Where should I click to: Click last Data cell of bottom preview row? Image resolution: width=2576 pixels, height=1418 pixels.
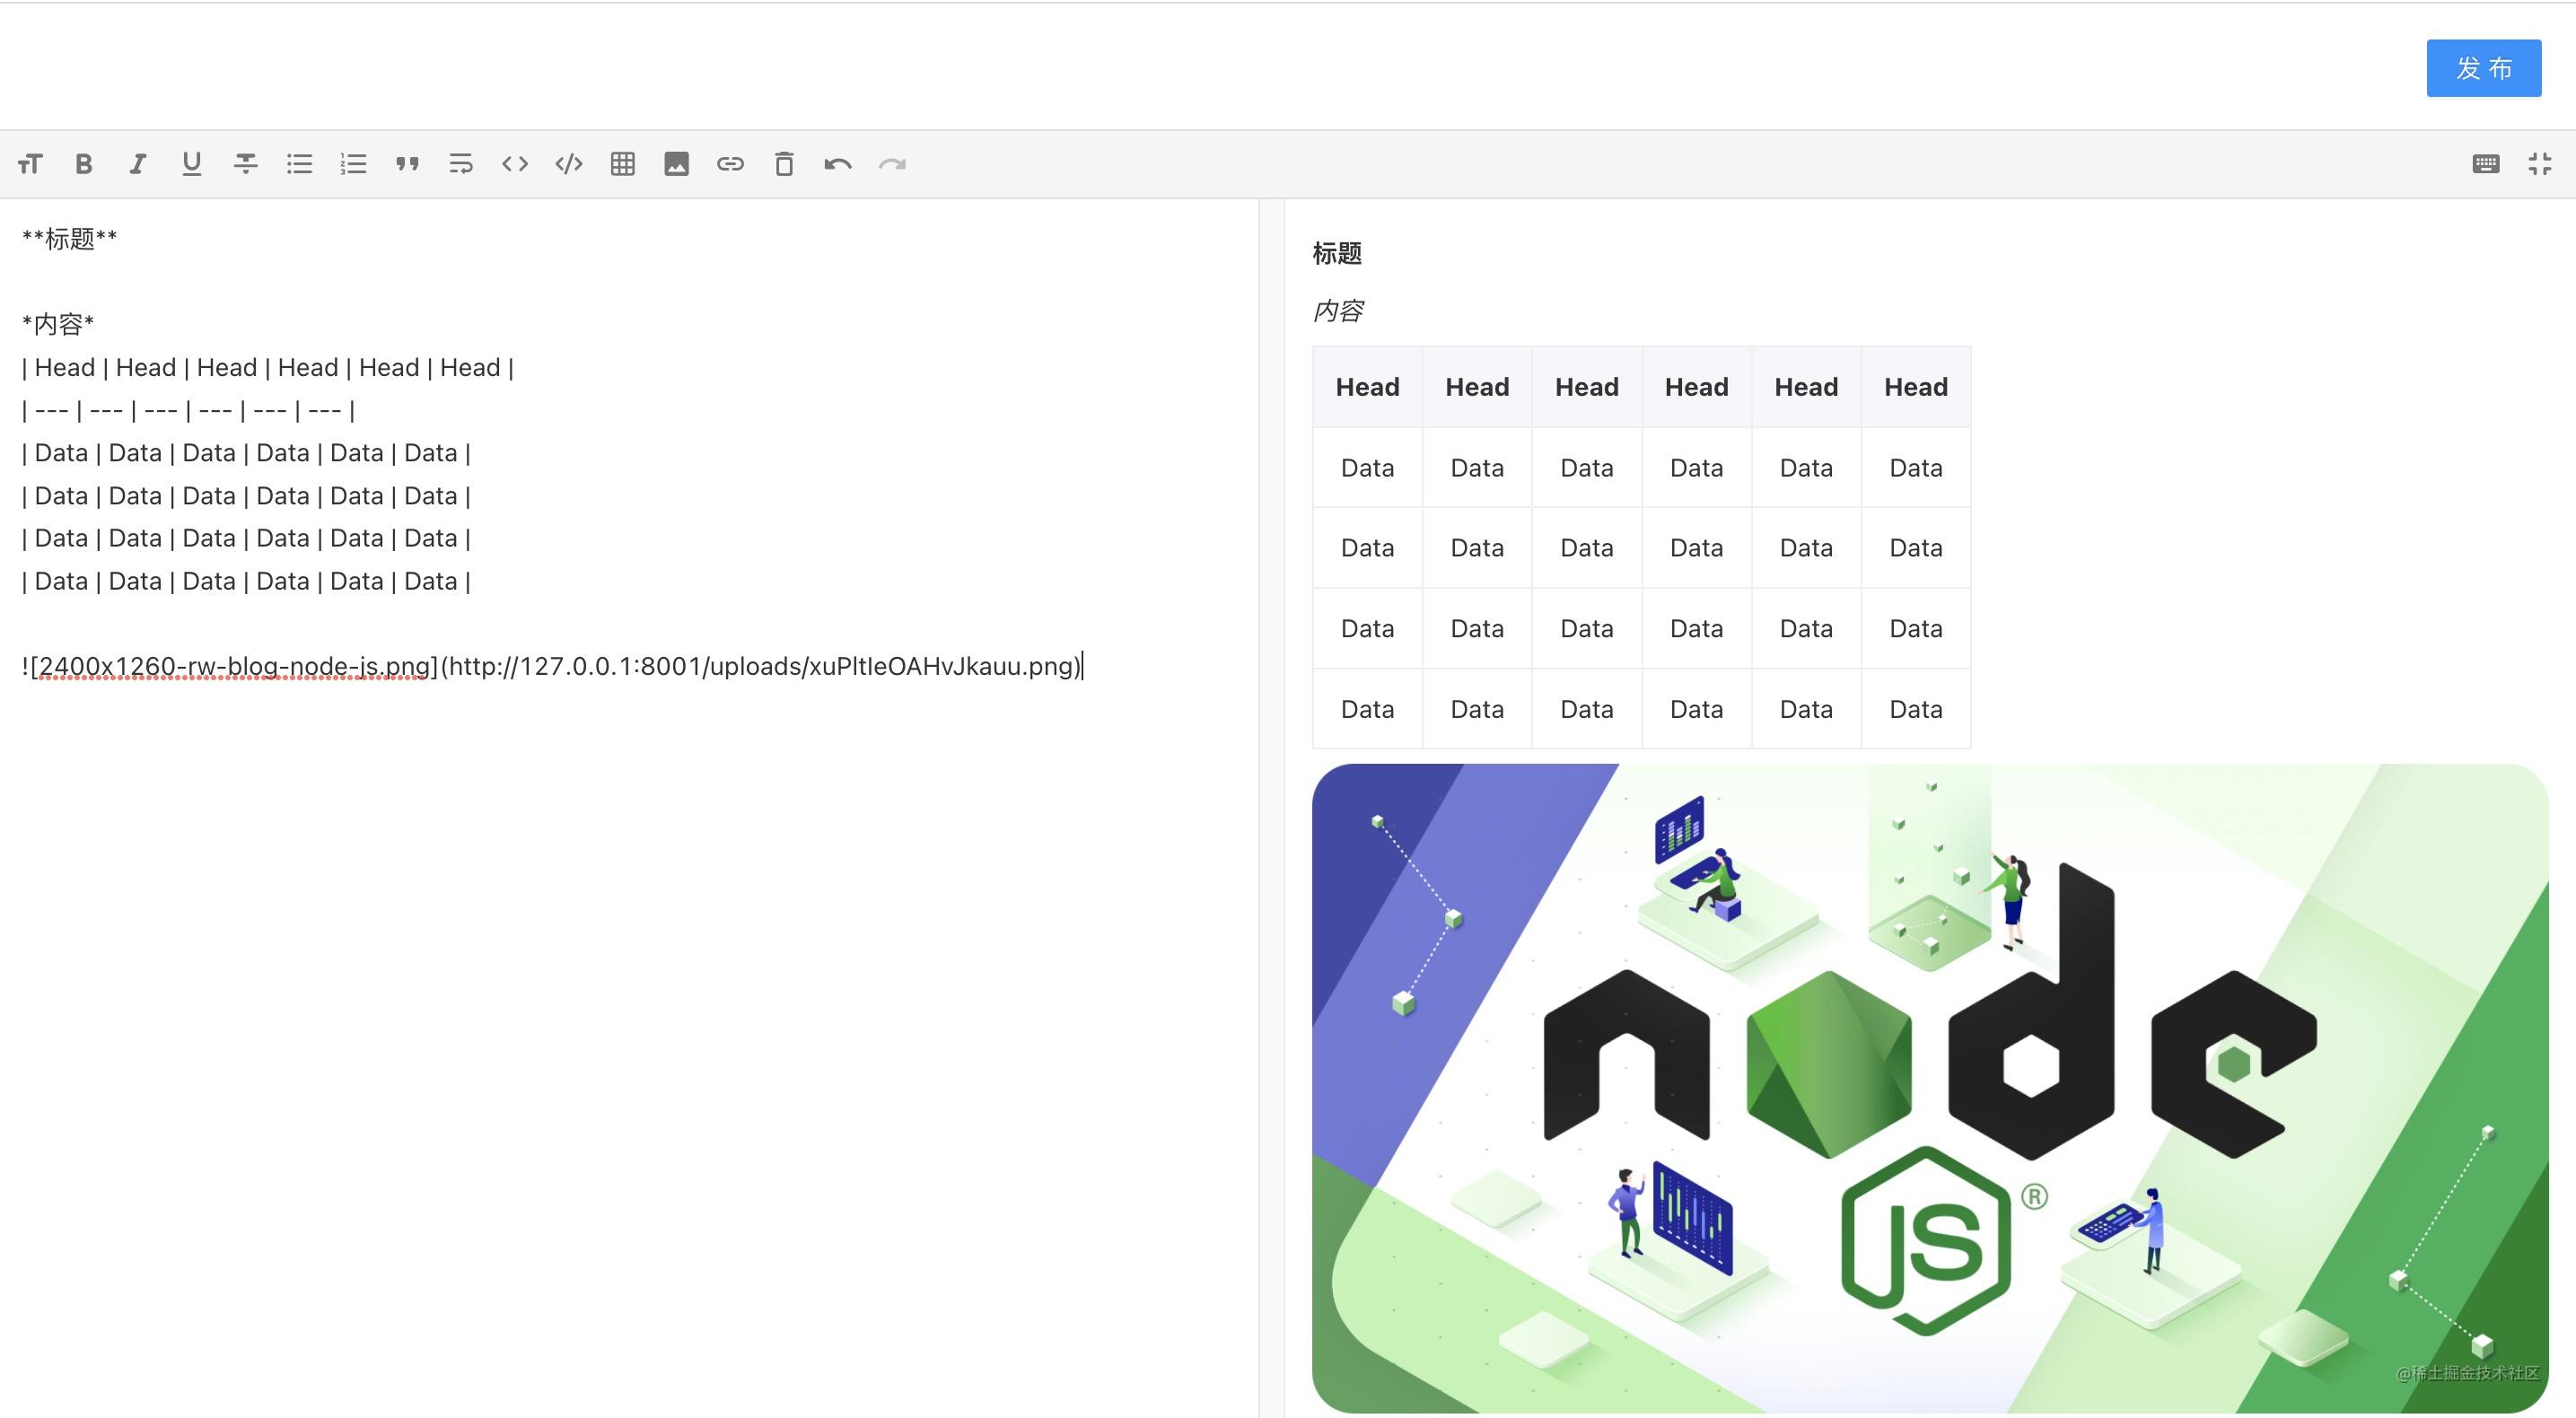coord(1916,709)
